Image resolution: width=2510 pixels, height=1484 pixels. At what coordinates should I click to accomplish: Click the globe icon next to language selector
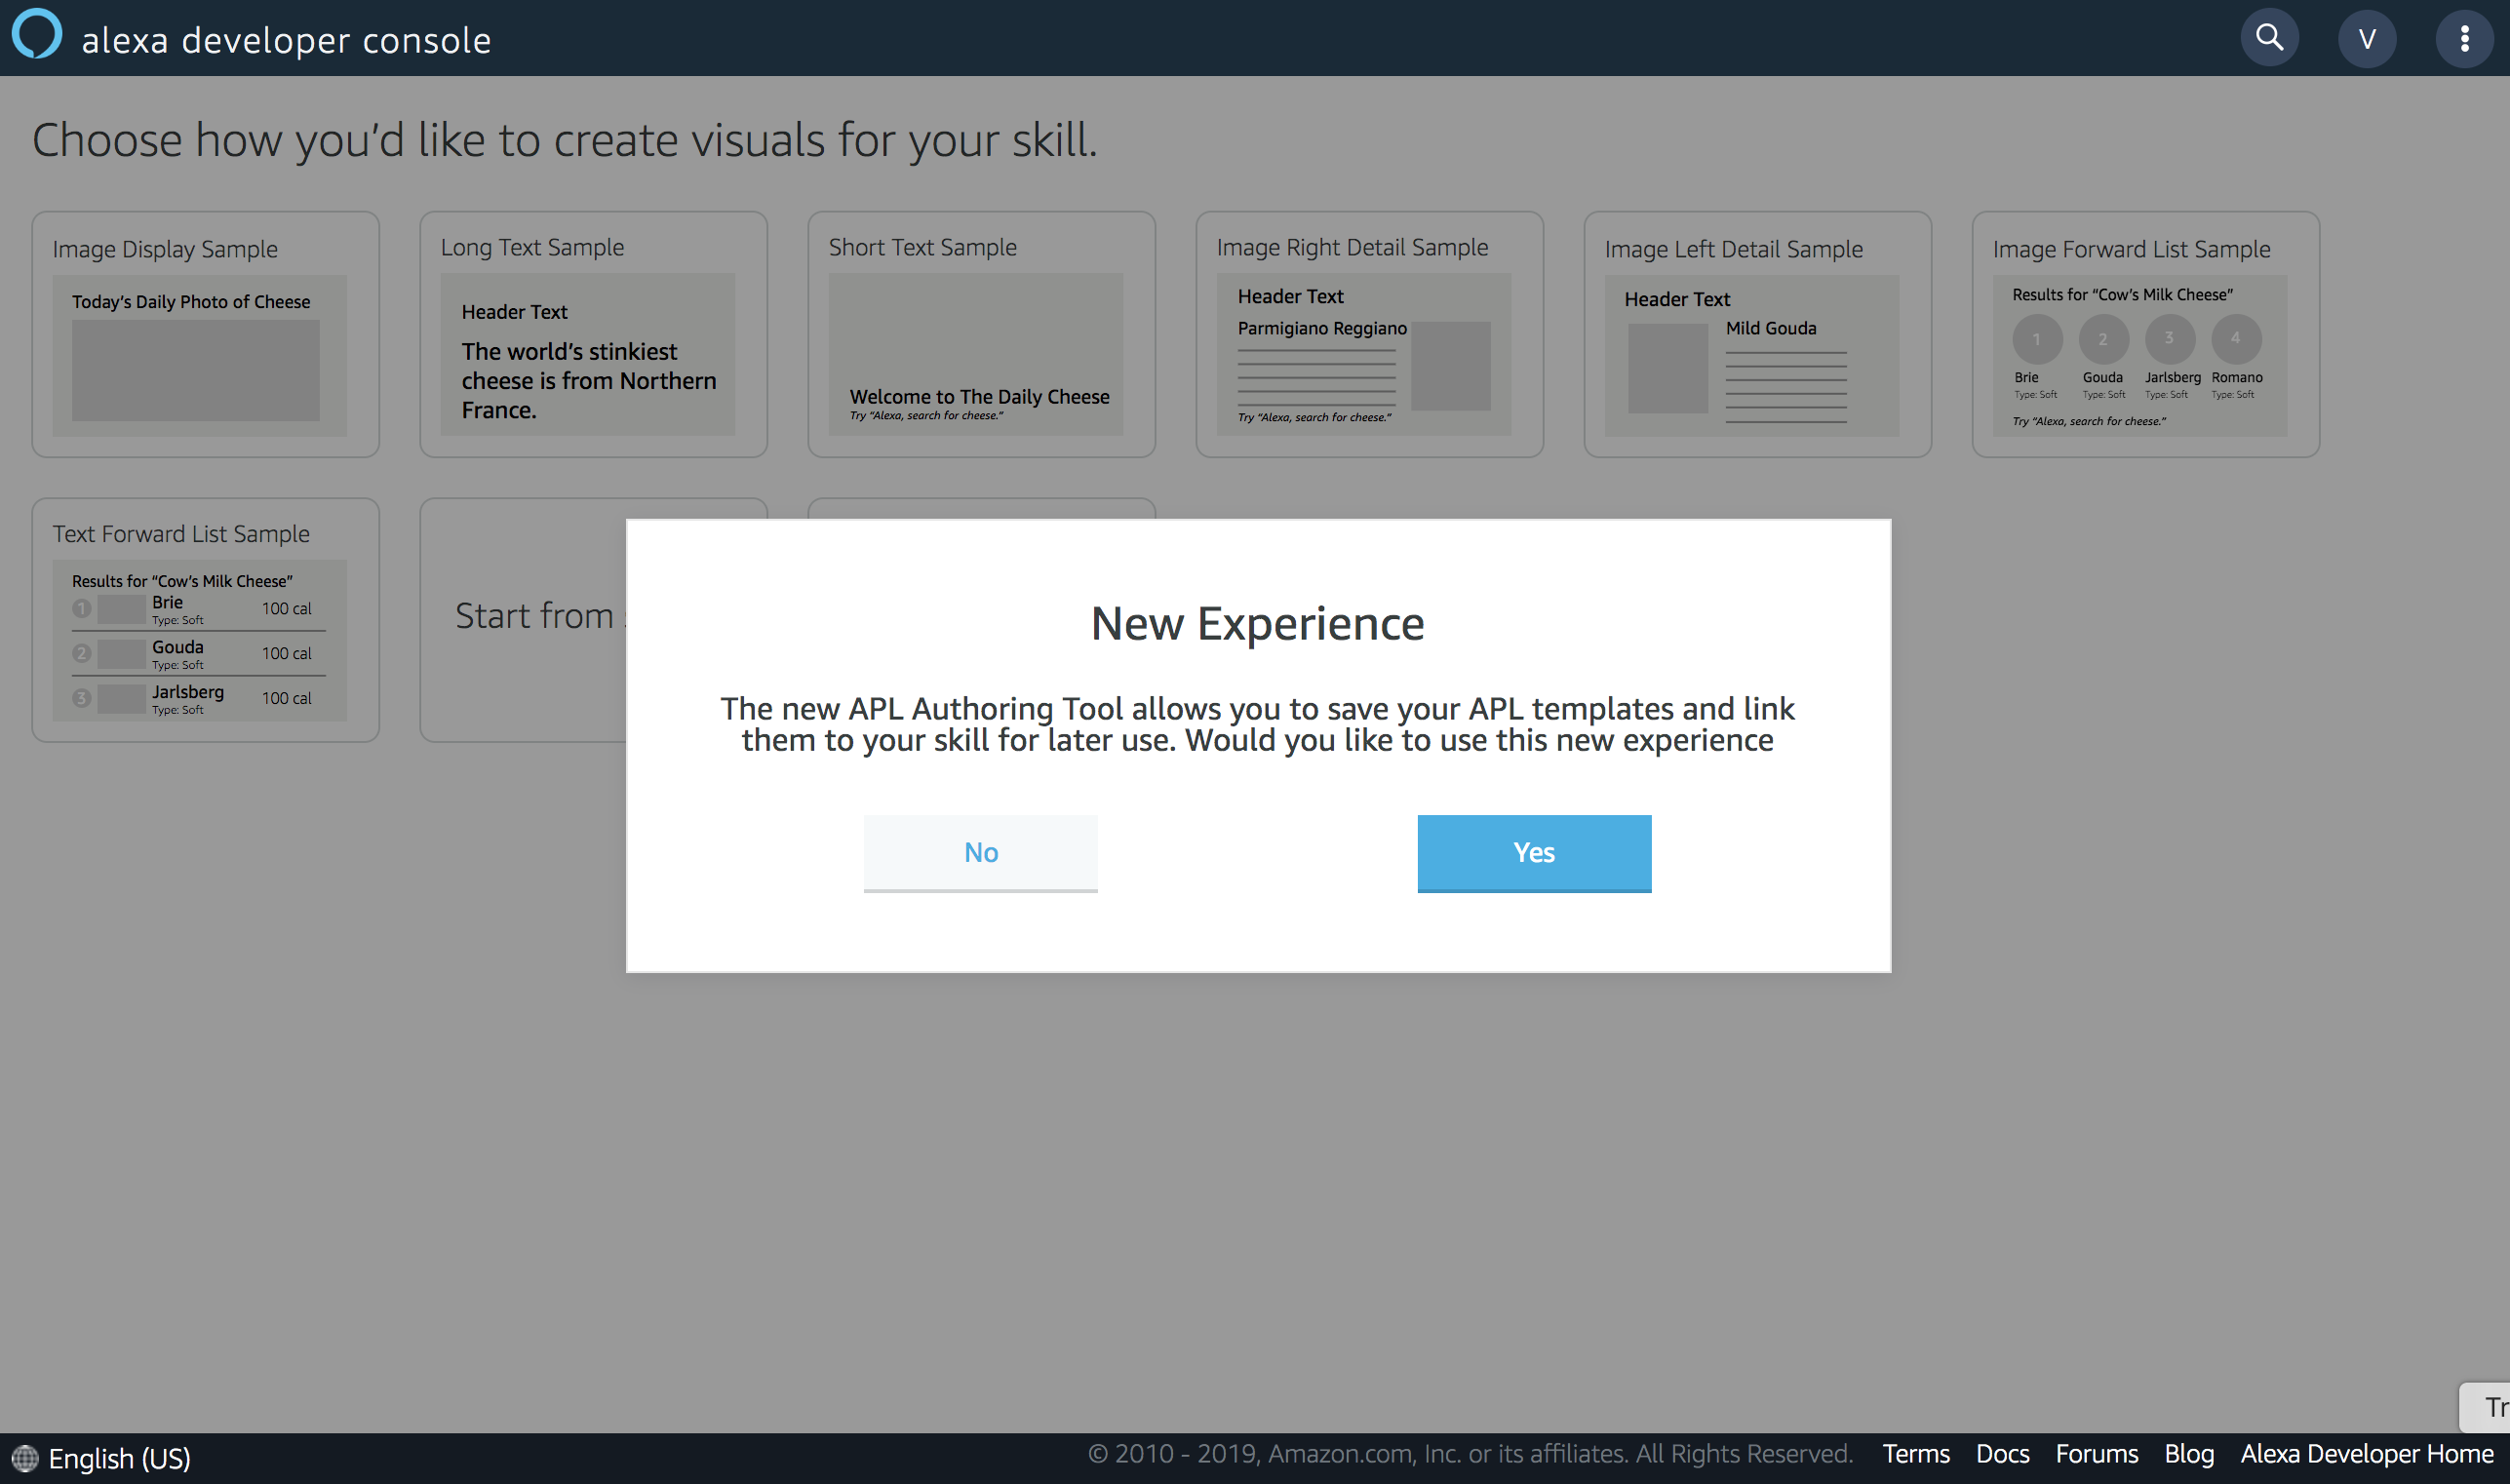[25, 1458]
